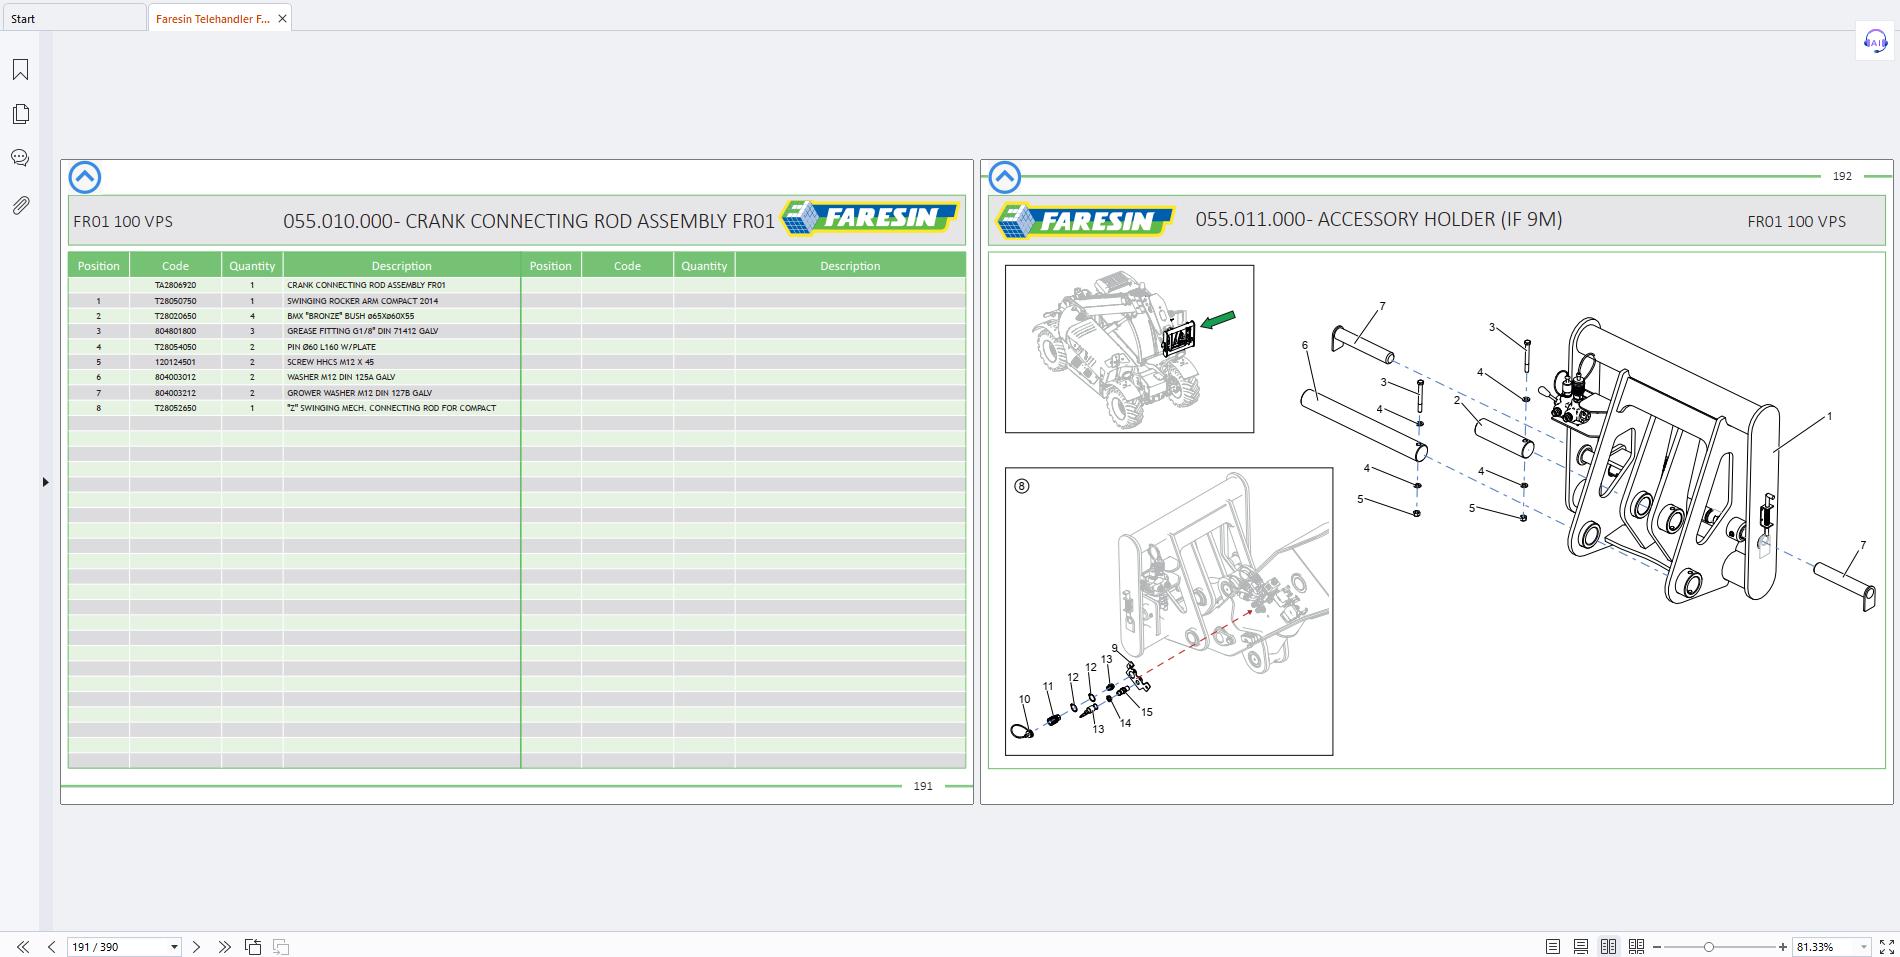1900x957 pixels.
Task: Click part label 1 in the diagram
Action: pos(1829,416)
